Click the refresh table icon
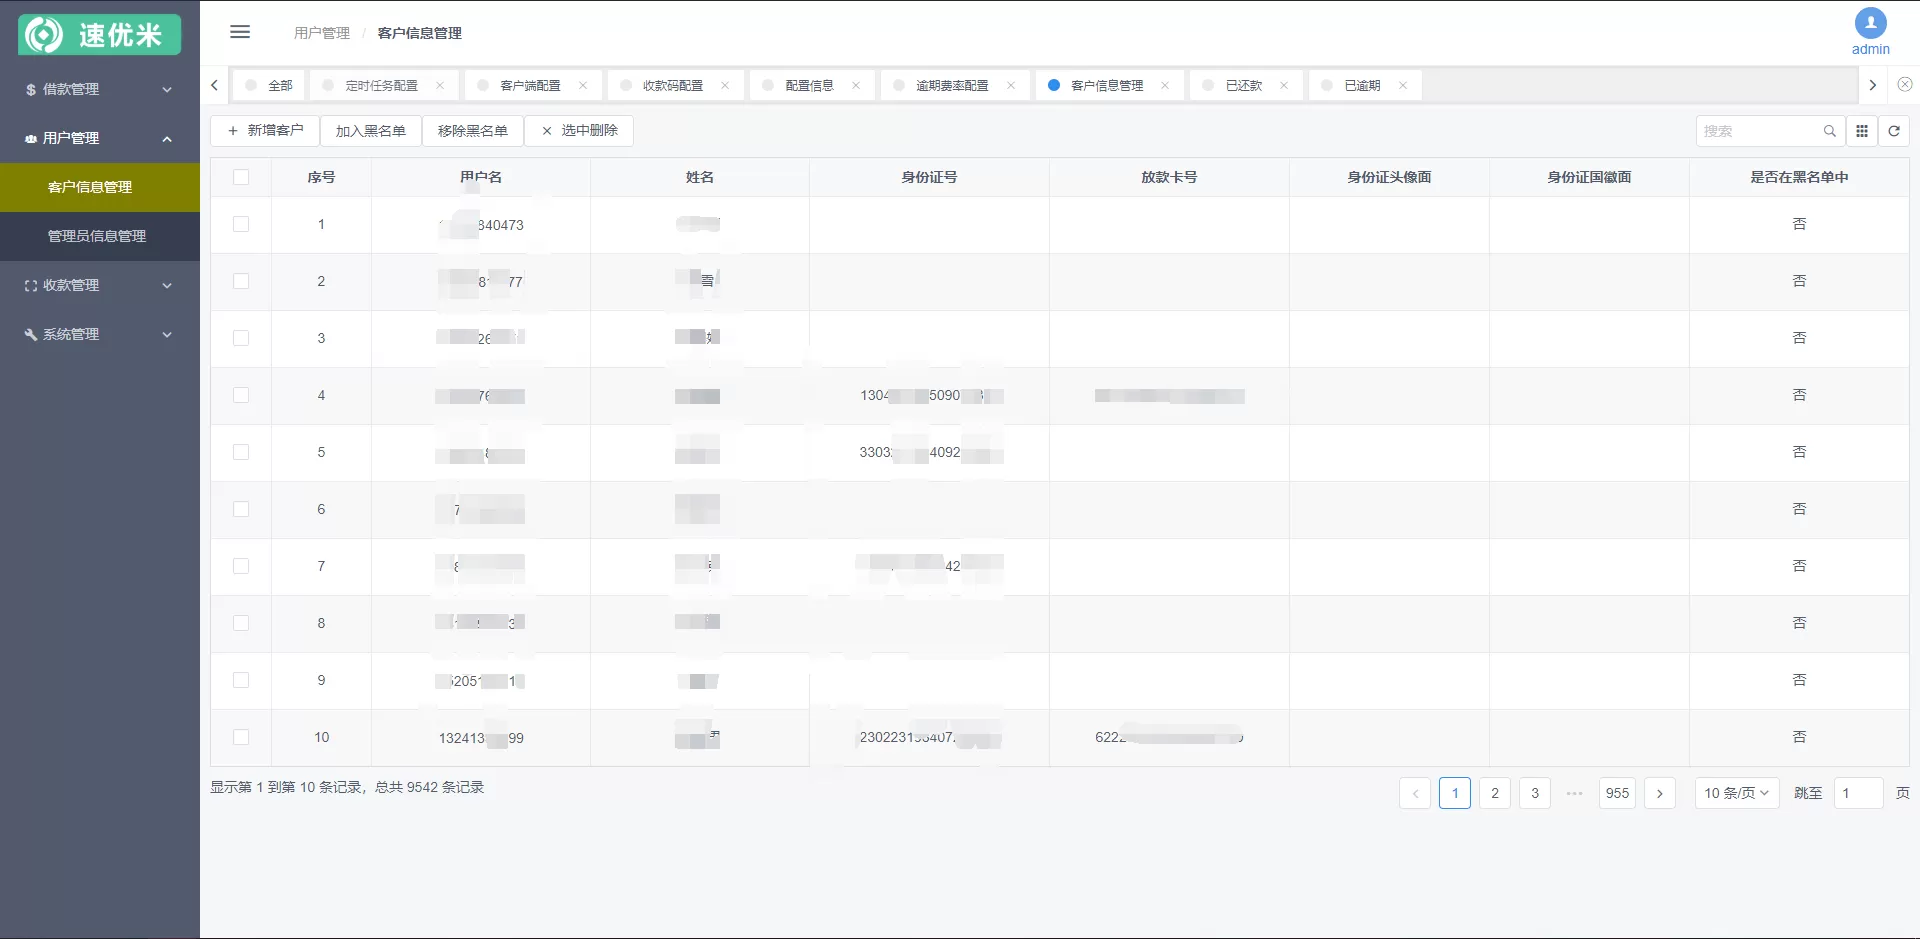1920x939 pixels. pyautogui.click(x=1895, y=131)
